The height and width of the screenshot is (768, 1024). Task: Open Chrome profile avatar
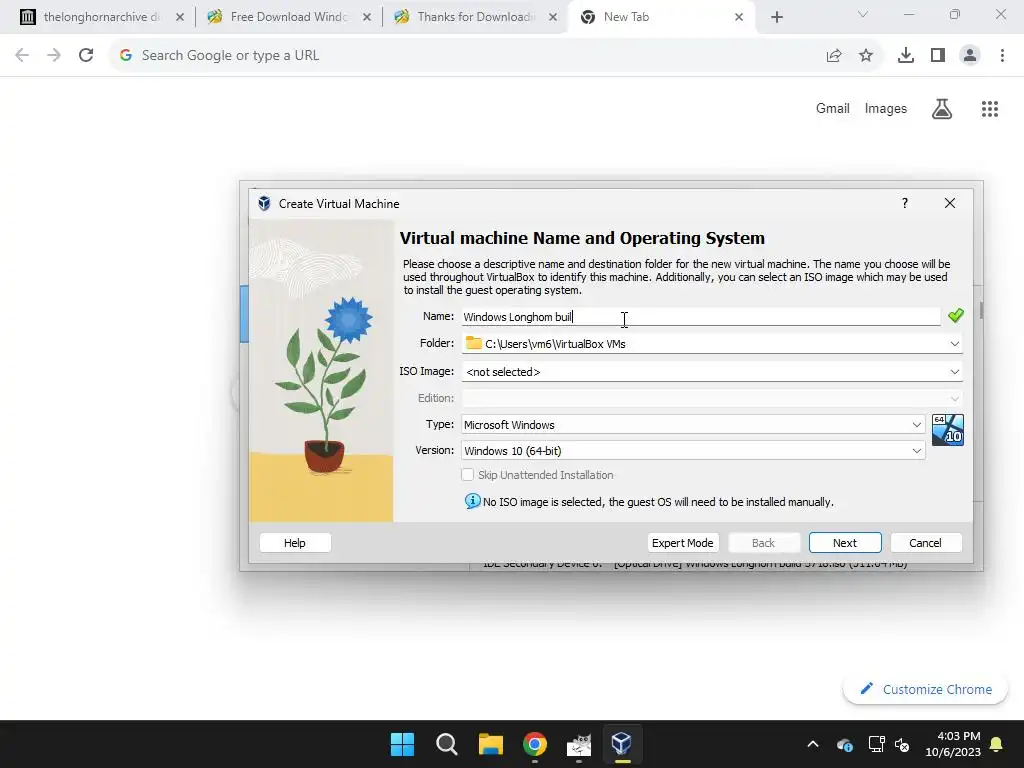(970, 56)
